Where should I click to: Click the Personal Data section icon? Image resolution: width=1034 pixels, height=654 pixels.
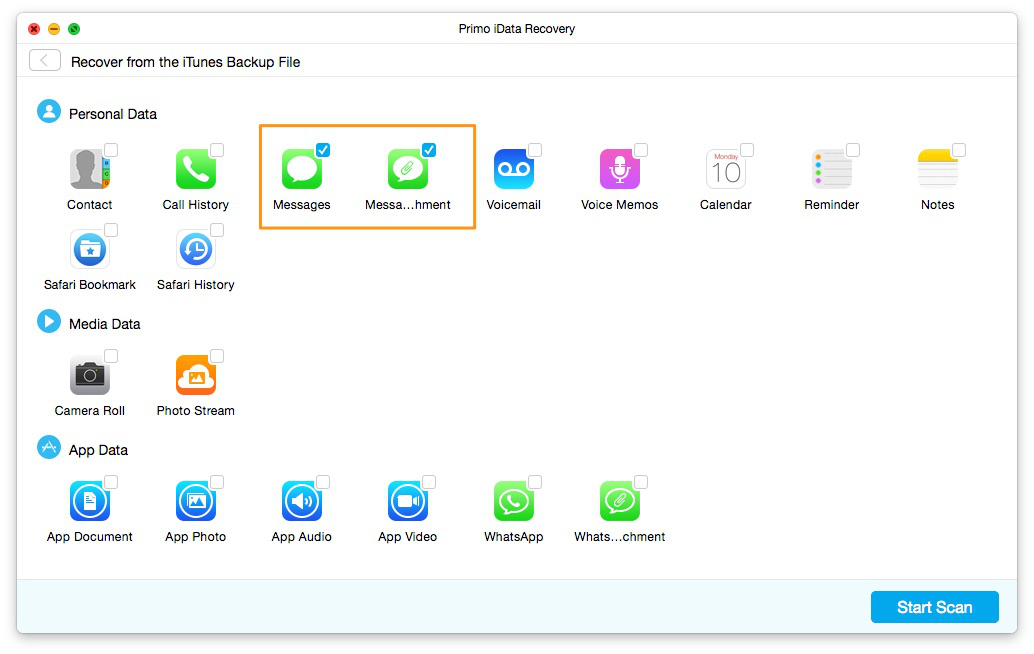(x=49, y=111)
